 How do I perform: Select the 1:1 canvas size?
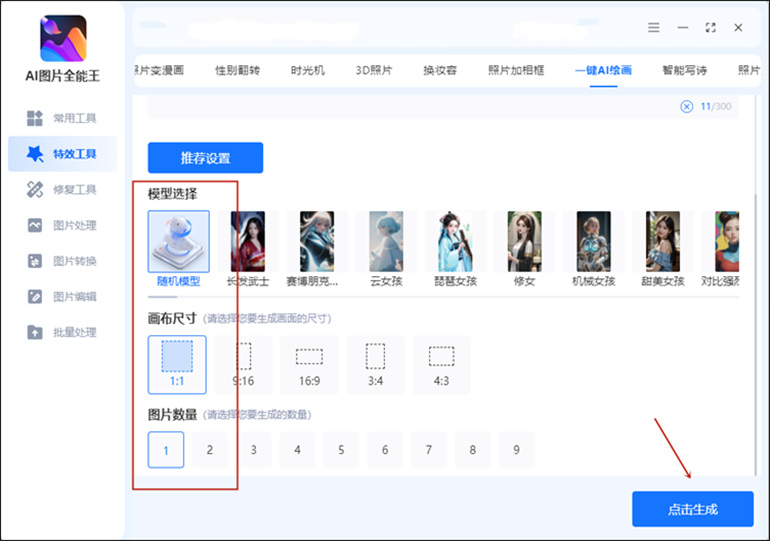177,365
